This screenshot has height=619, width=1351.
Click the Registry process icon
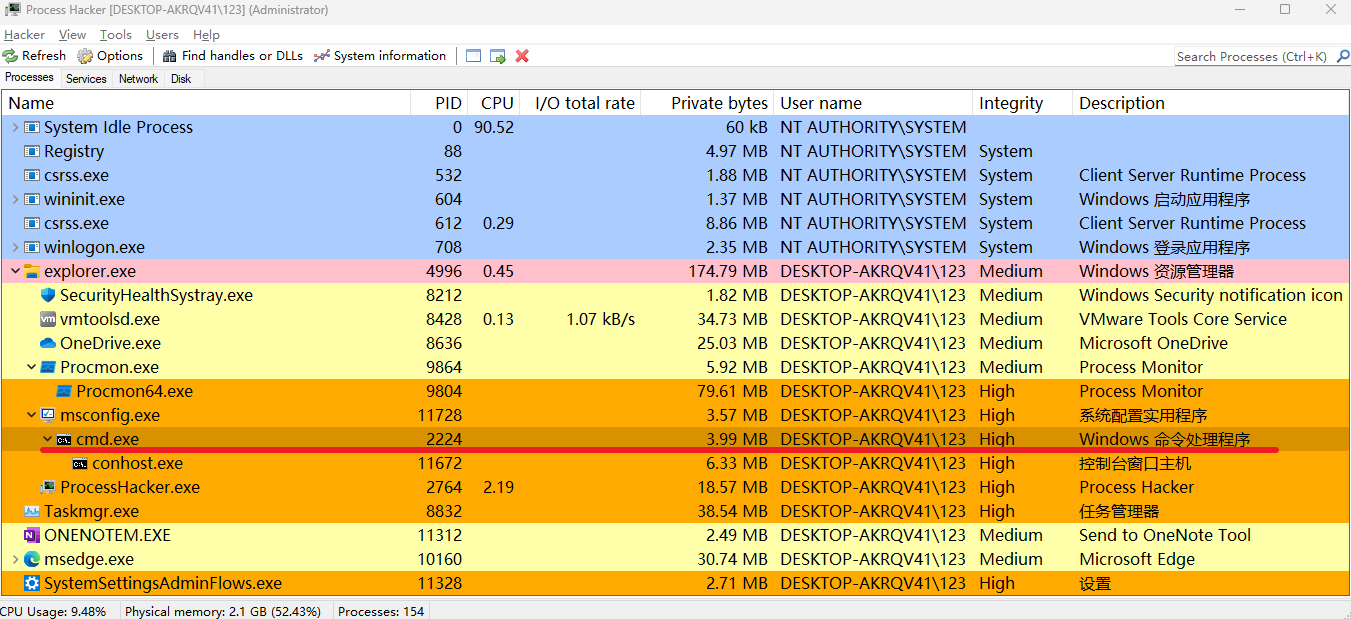click(x=32, y=151)
